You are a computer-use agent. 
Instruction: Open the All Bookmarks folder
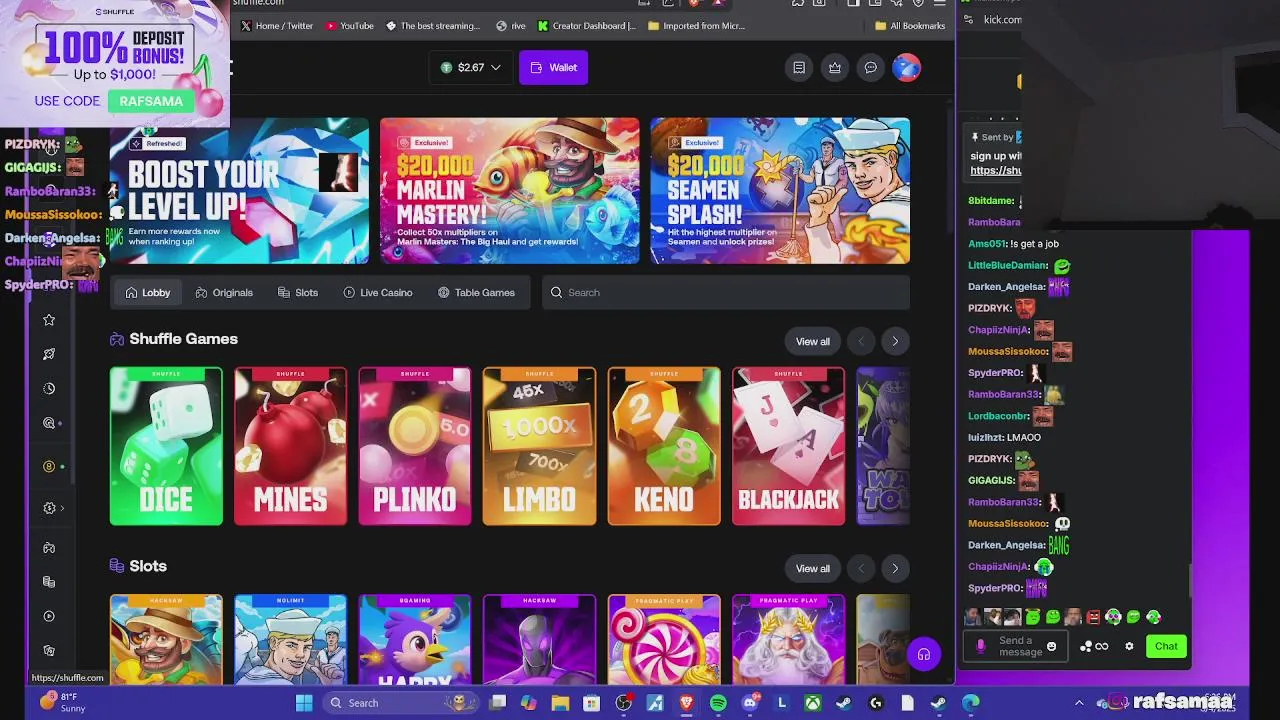(x=910, y=26)
